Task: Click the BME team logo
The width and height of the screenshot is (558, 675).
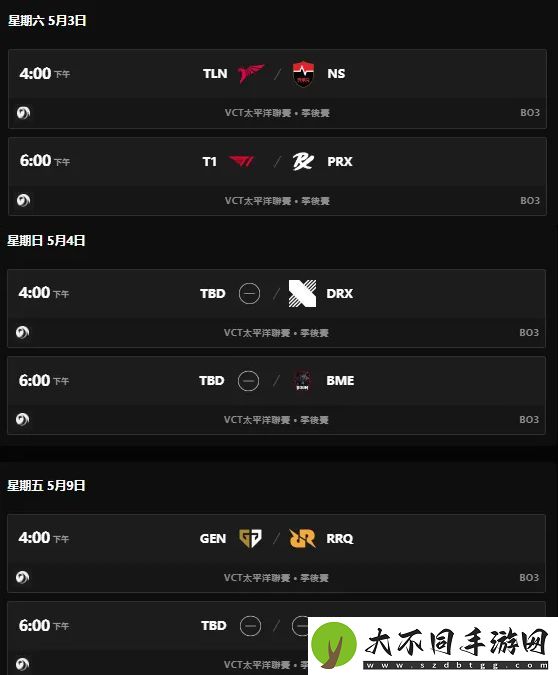Action: coord(302,381)
